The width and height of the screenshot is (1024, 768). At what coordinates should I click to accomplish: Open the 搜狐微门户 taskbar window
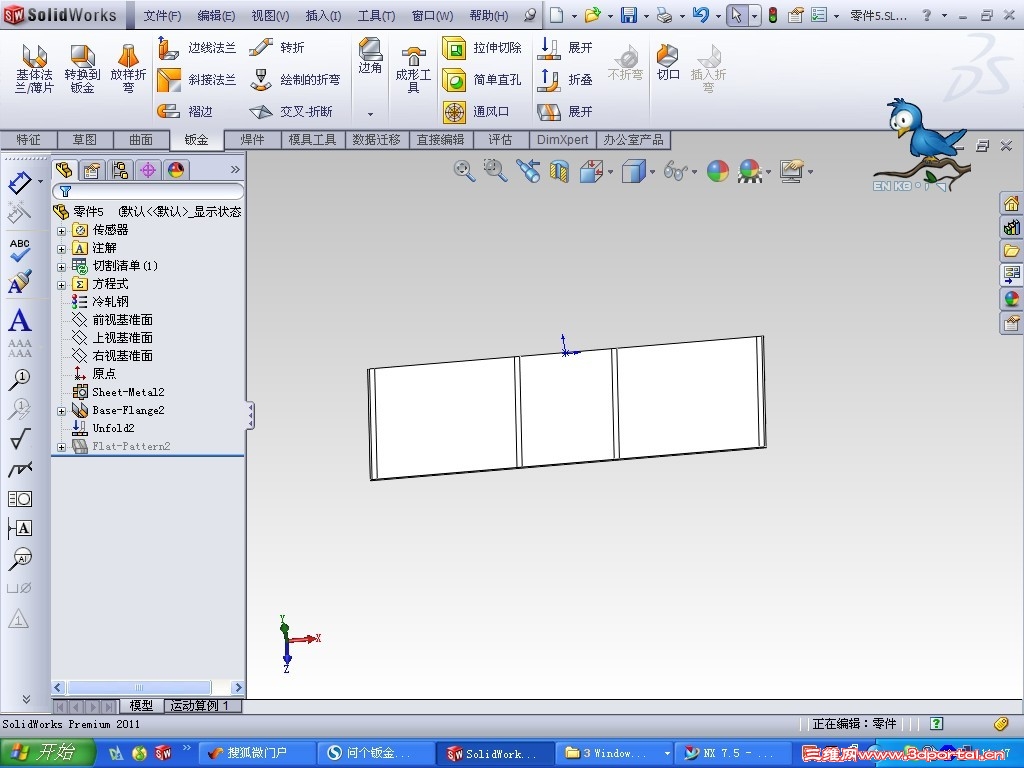pos(256,753)
